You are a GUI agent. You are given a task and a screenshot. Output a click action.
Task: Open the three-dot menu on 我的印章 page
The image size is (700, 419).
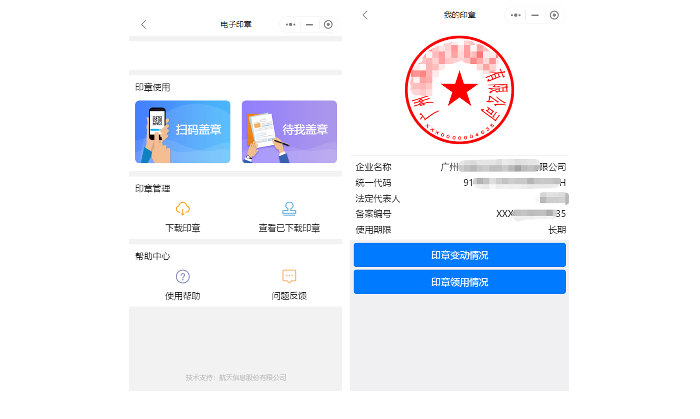click(x=516, y=16)
